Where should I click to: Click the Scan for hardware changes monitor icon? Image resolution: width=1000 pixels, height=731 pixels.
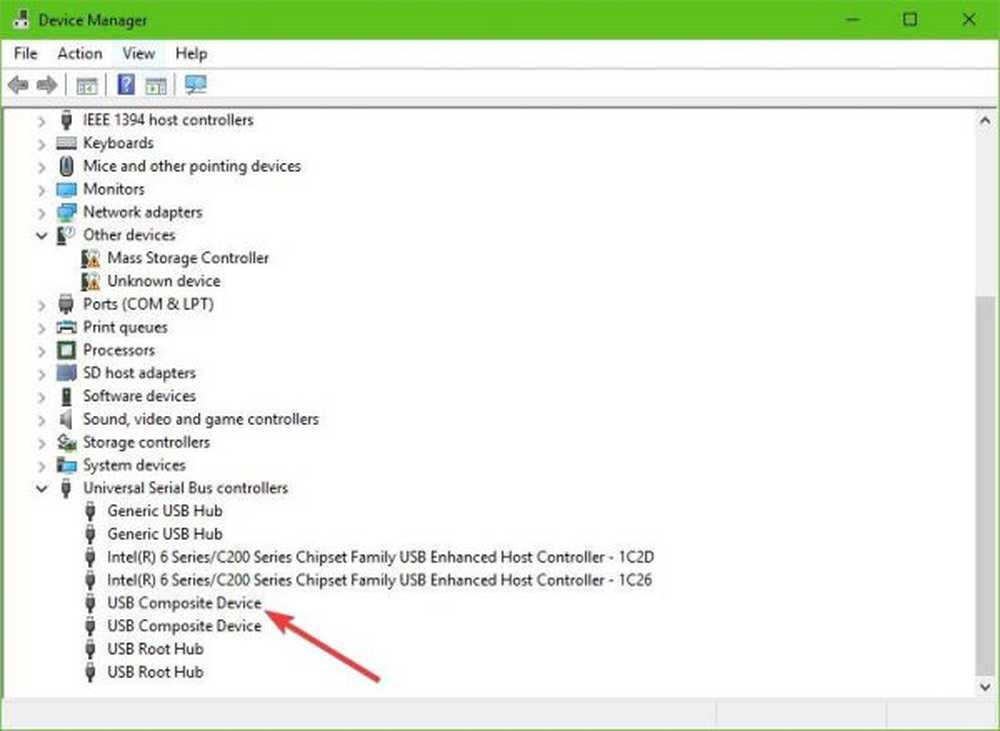click(x=196, y=86)
